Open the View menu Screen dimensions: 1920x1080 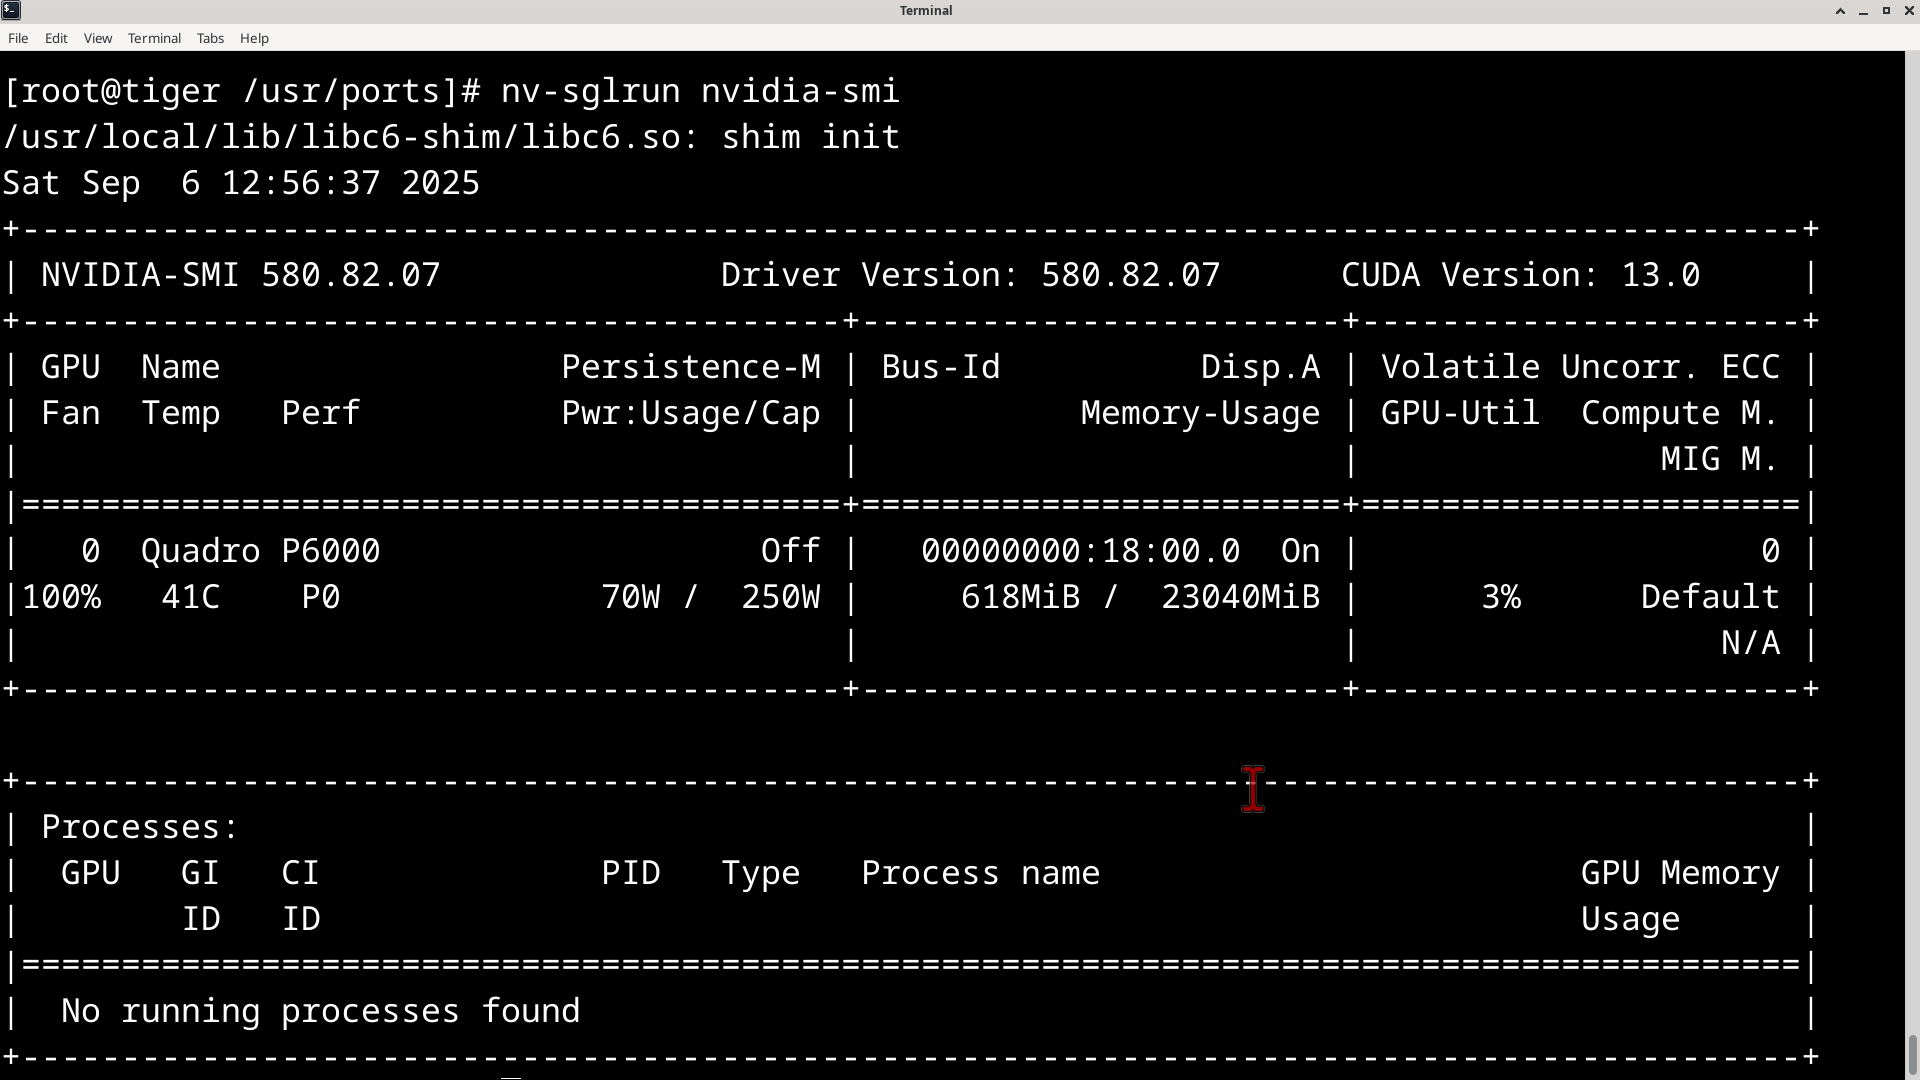point(98,38)
